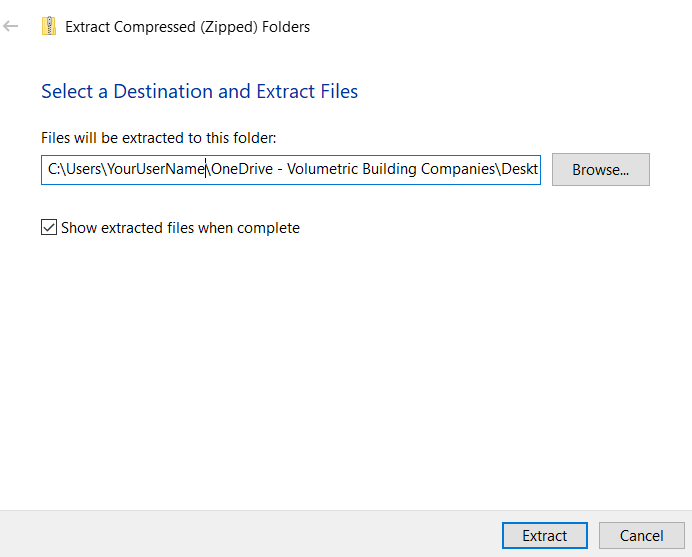Screen dimensions: 692x557
Task: Click "YourUserName" in the destination path
Action: click(x=156, y=170)
